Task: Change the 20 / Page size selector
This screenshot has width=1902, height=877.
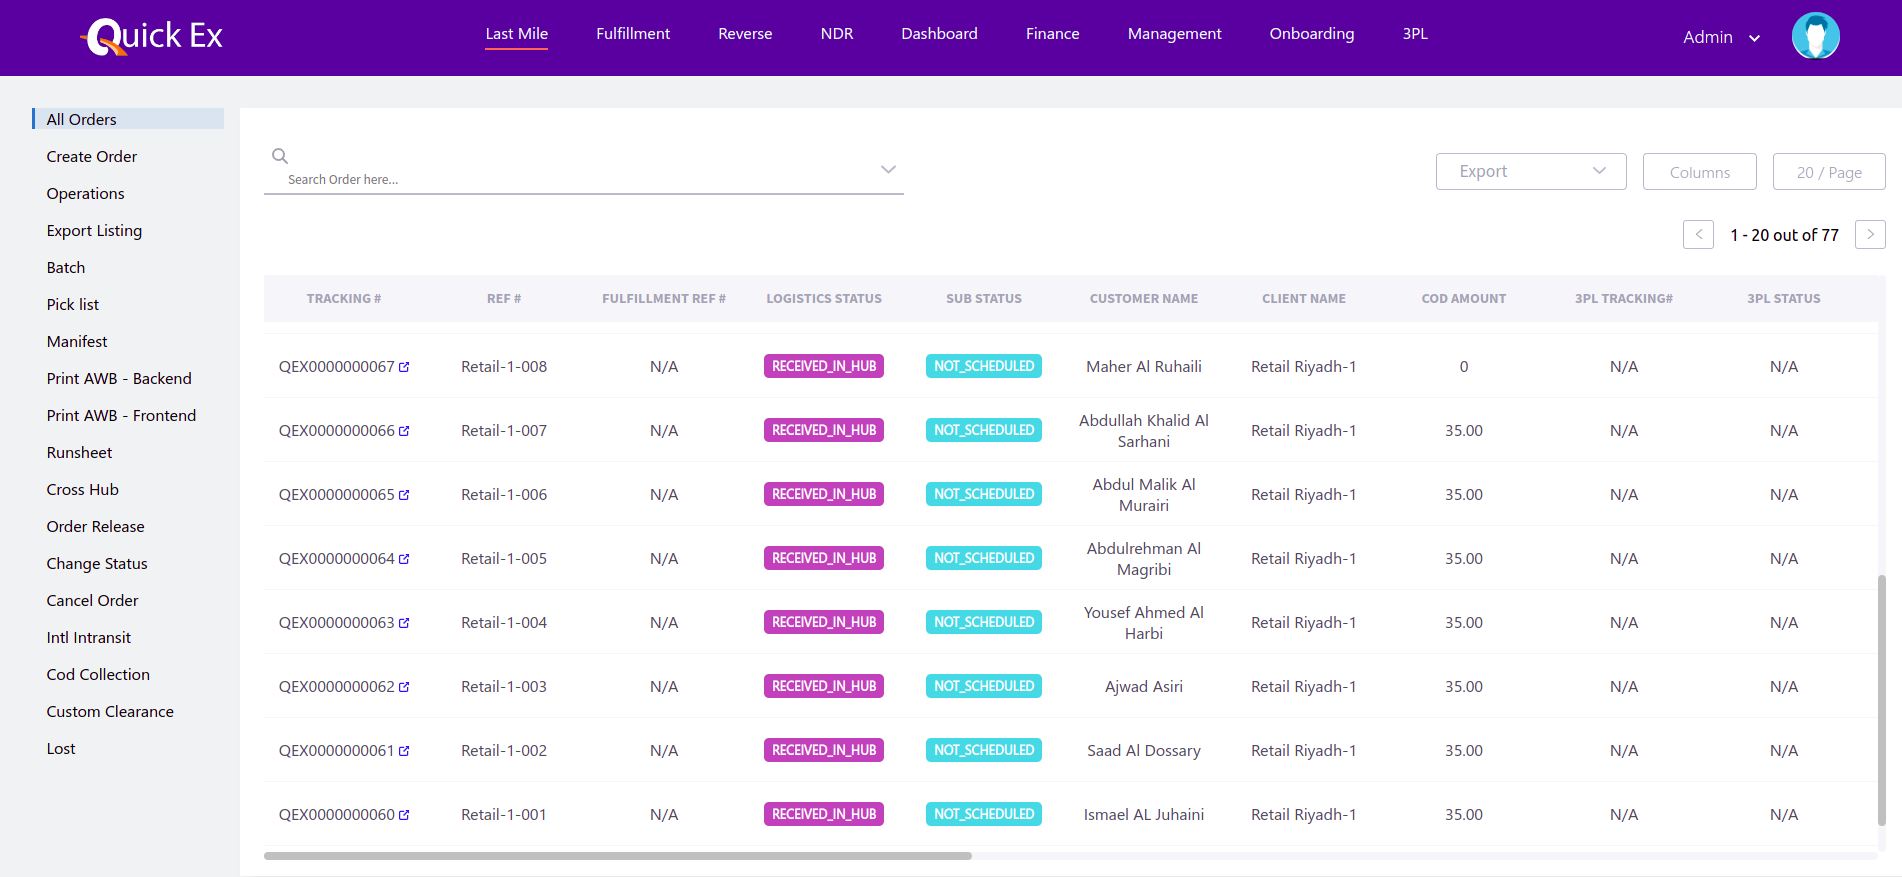Action: [x=1828, y=172]
